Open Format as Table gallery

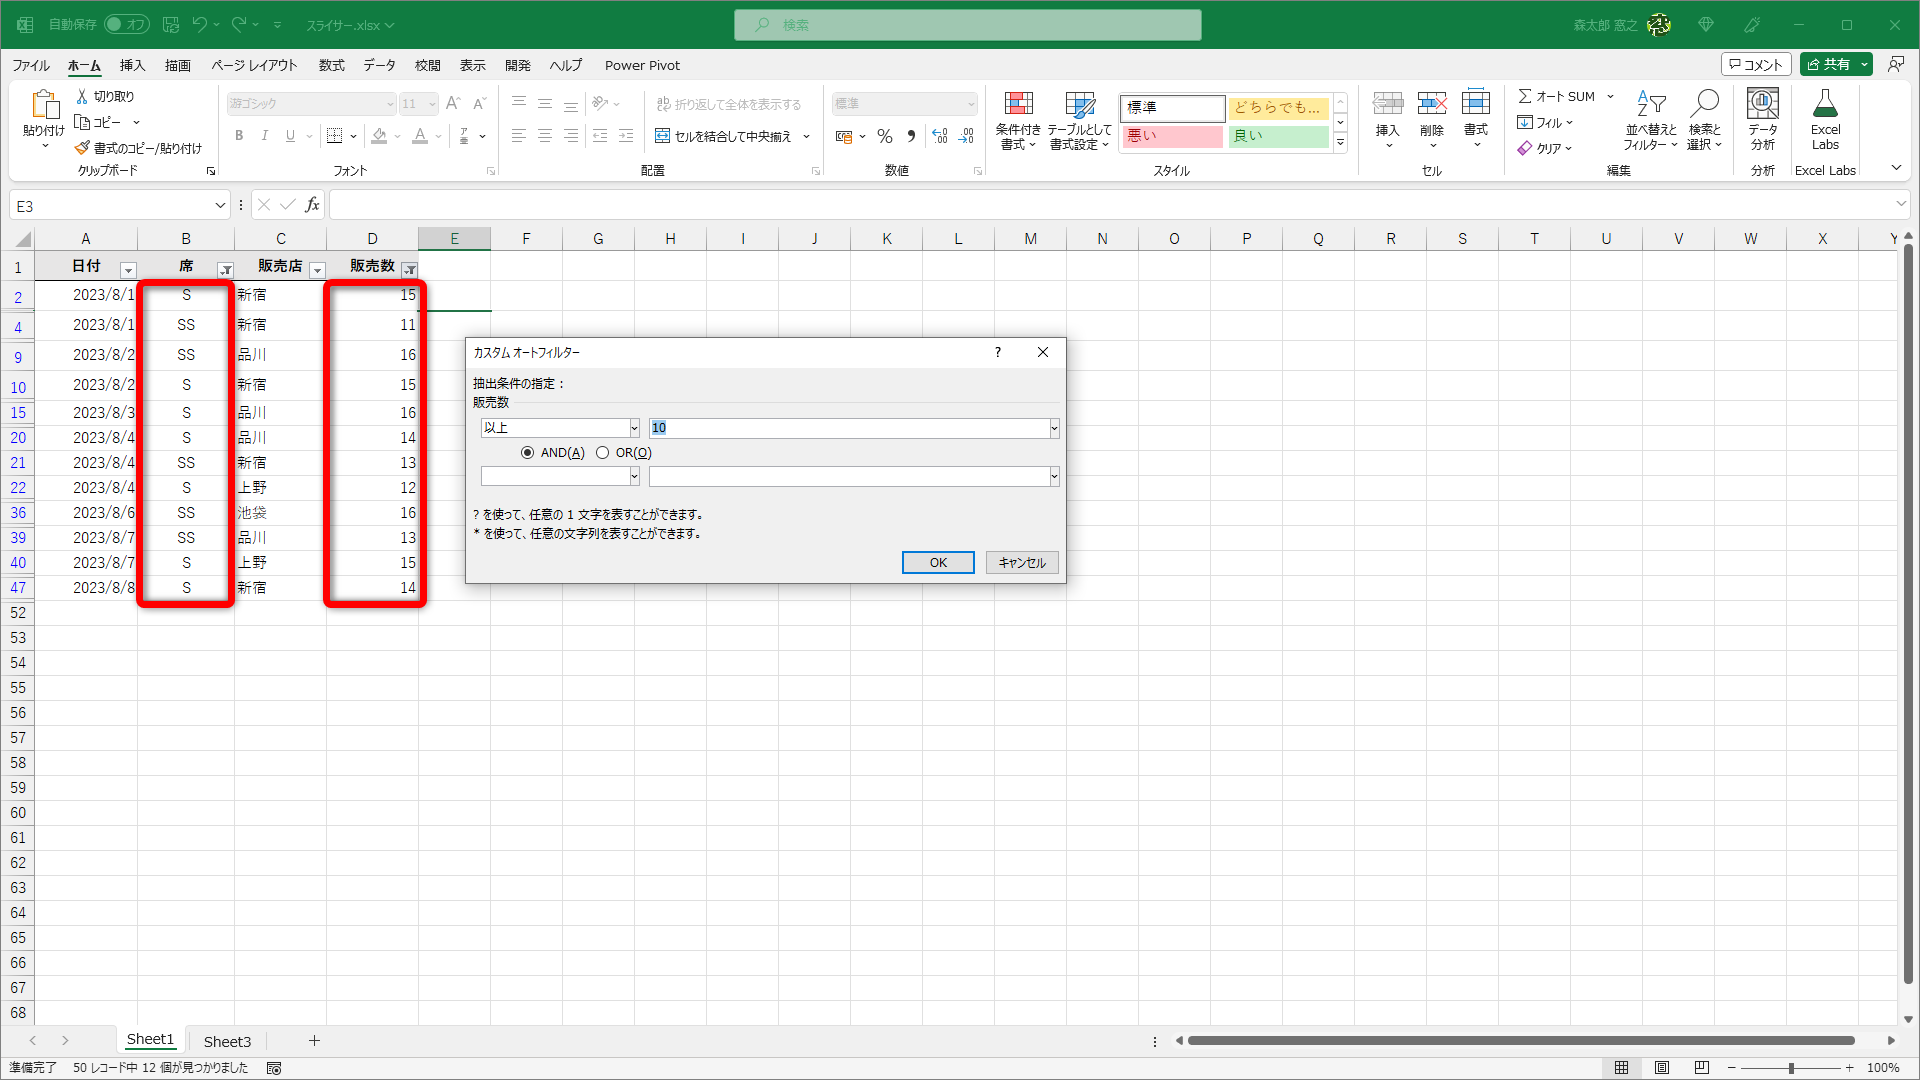(1079, 105)
